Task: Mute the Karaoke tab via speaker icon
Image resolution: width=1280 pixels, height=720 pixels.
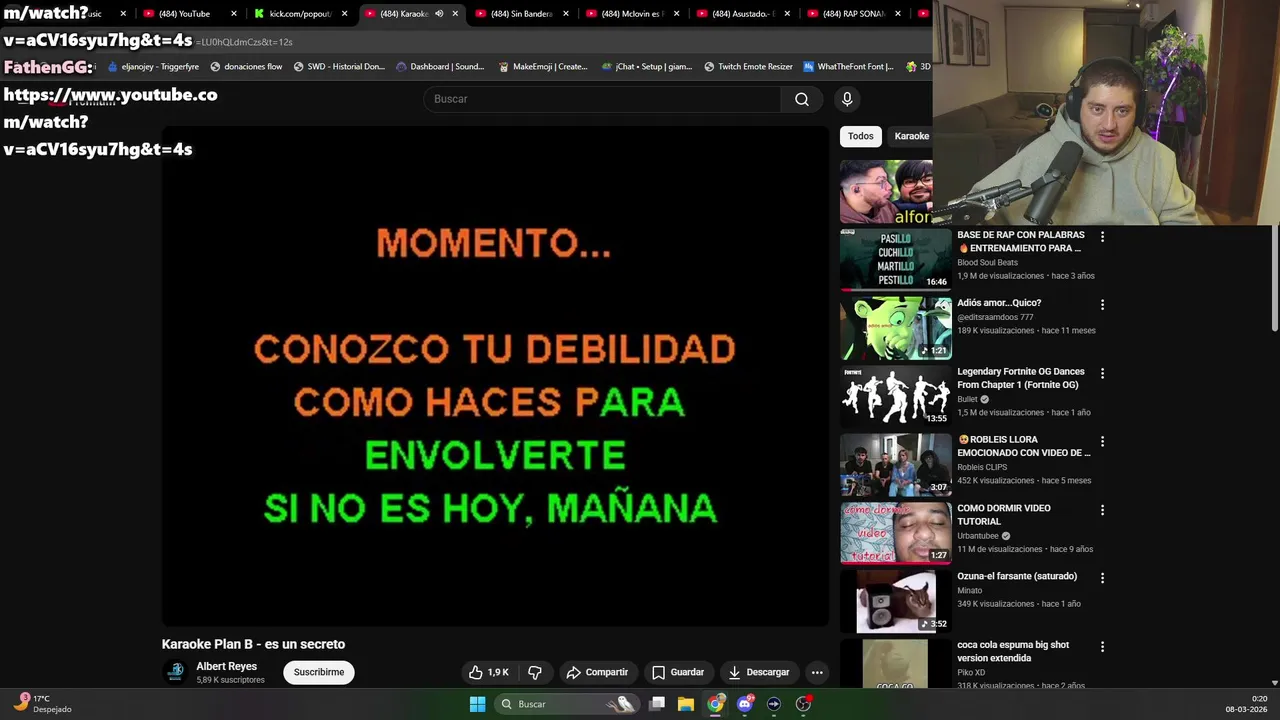Action: tap(439, 14)
